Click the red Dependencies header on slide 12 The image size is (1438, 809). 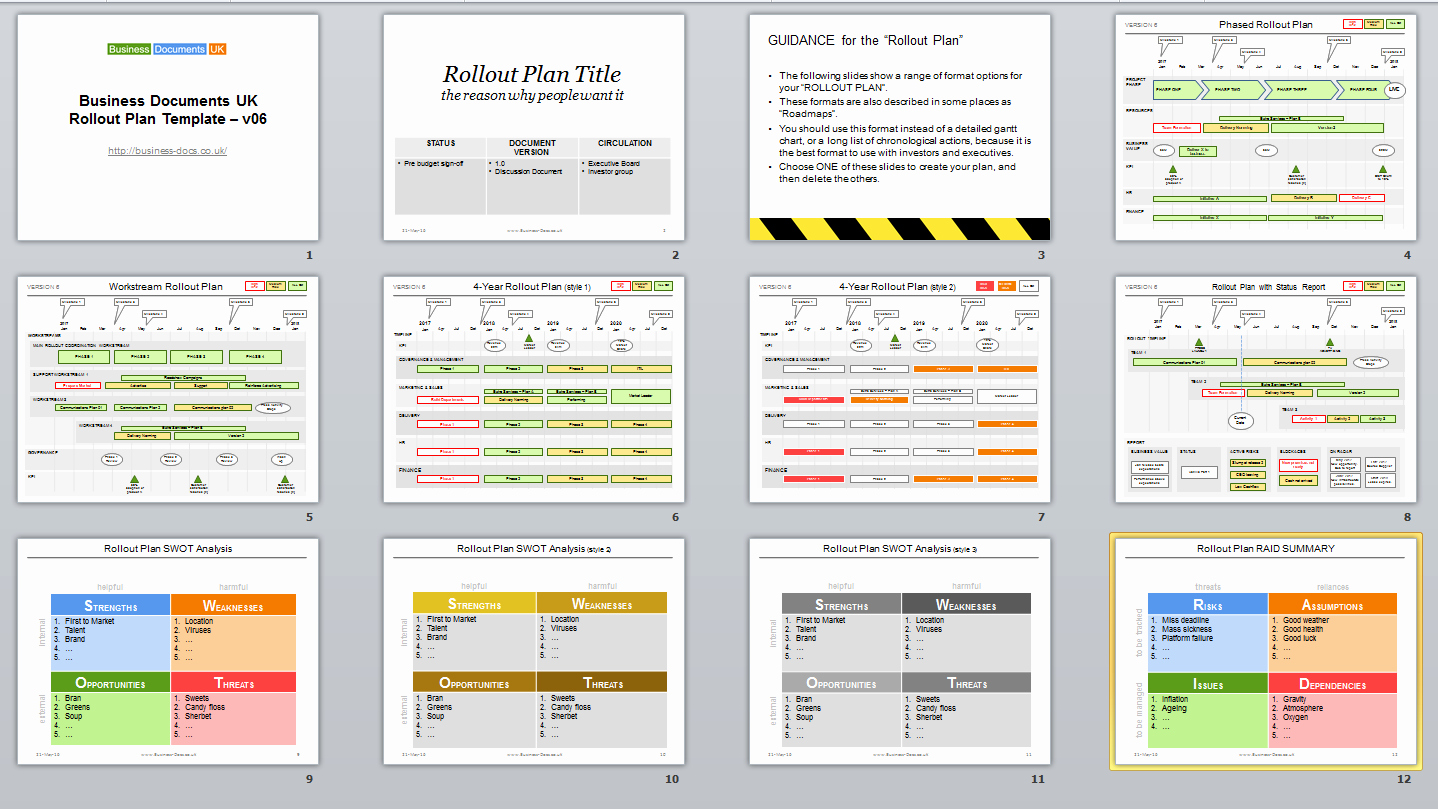click(1332, 683)
